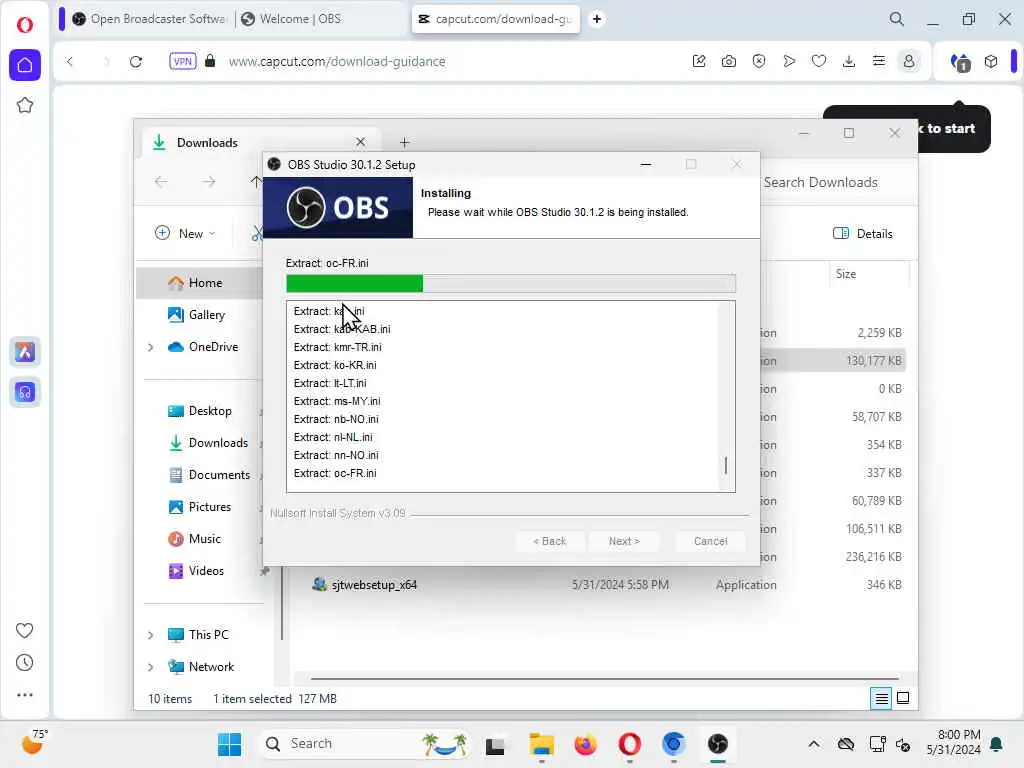
Task: Select the capcut.com download tab
Action: click(495, 19)
